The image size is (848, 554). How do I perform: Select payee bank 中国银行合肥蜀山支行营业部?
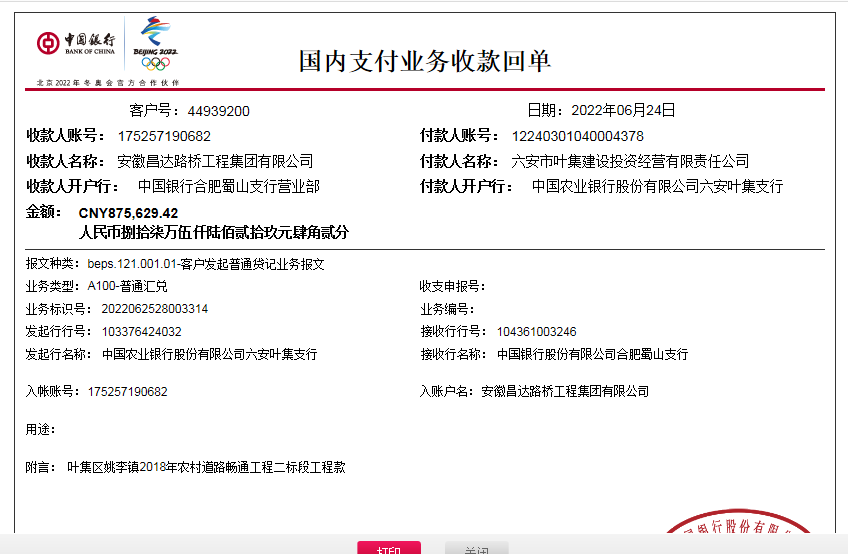(x=228, y=186)
